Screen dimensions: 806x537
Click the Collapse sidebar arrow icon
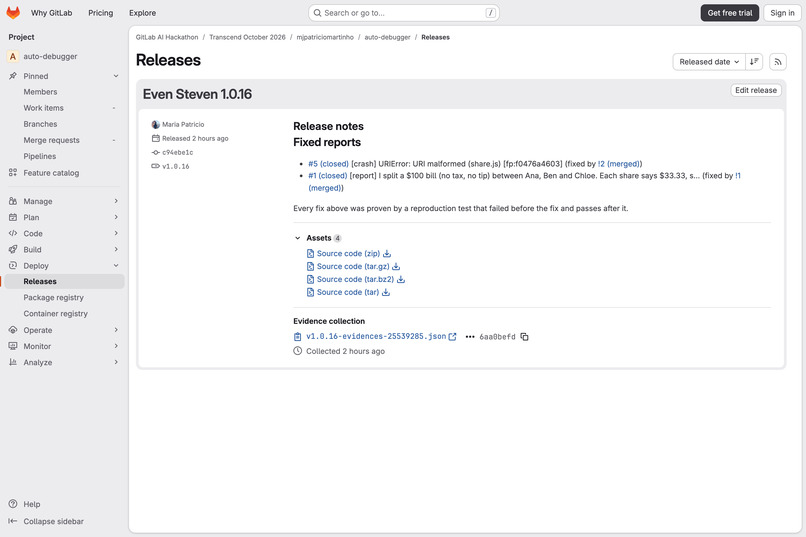[x=13, y=521]
